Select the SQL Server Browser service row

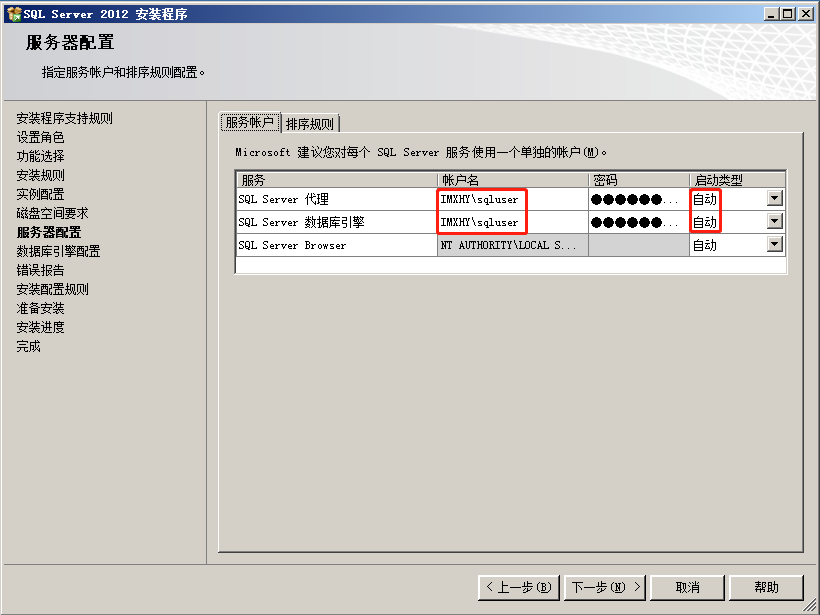pos(336,245)
